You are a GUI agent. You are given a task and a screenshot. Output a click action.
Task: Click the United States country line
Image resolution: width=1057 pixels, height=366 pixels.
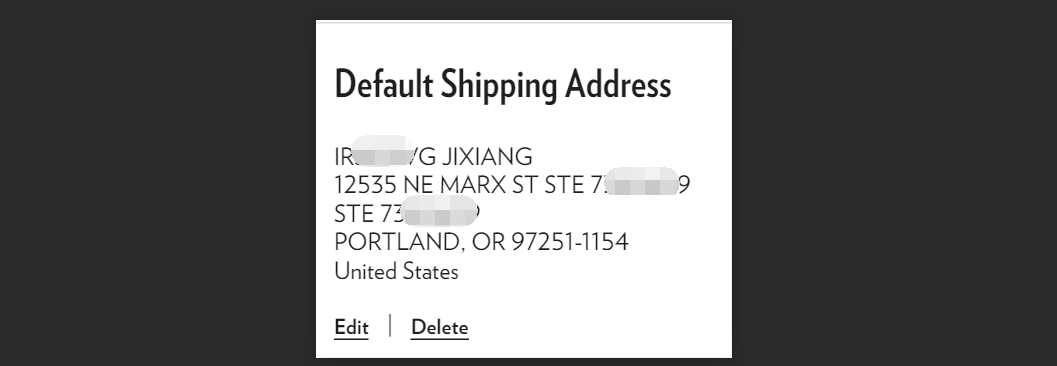[396, 272]
